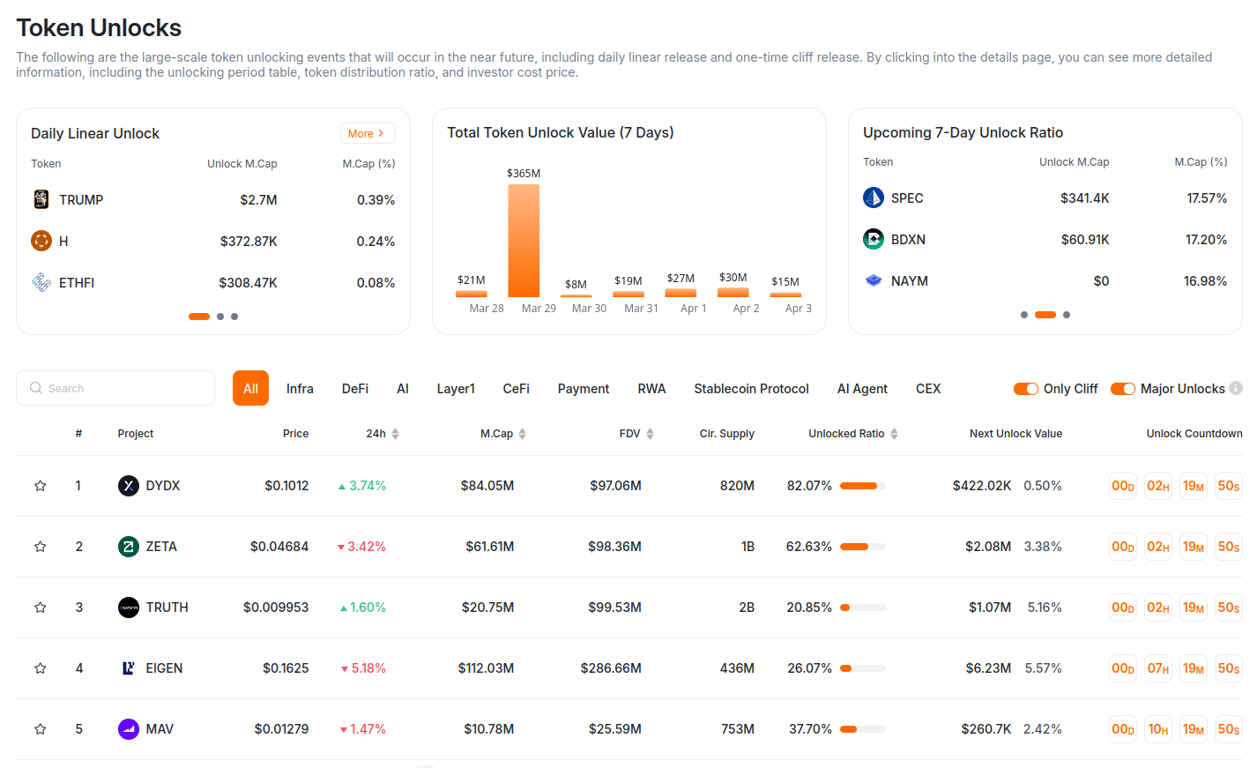Switch to the DeFi category tab
The image size is (1257, 768).
[354, 388]
